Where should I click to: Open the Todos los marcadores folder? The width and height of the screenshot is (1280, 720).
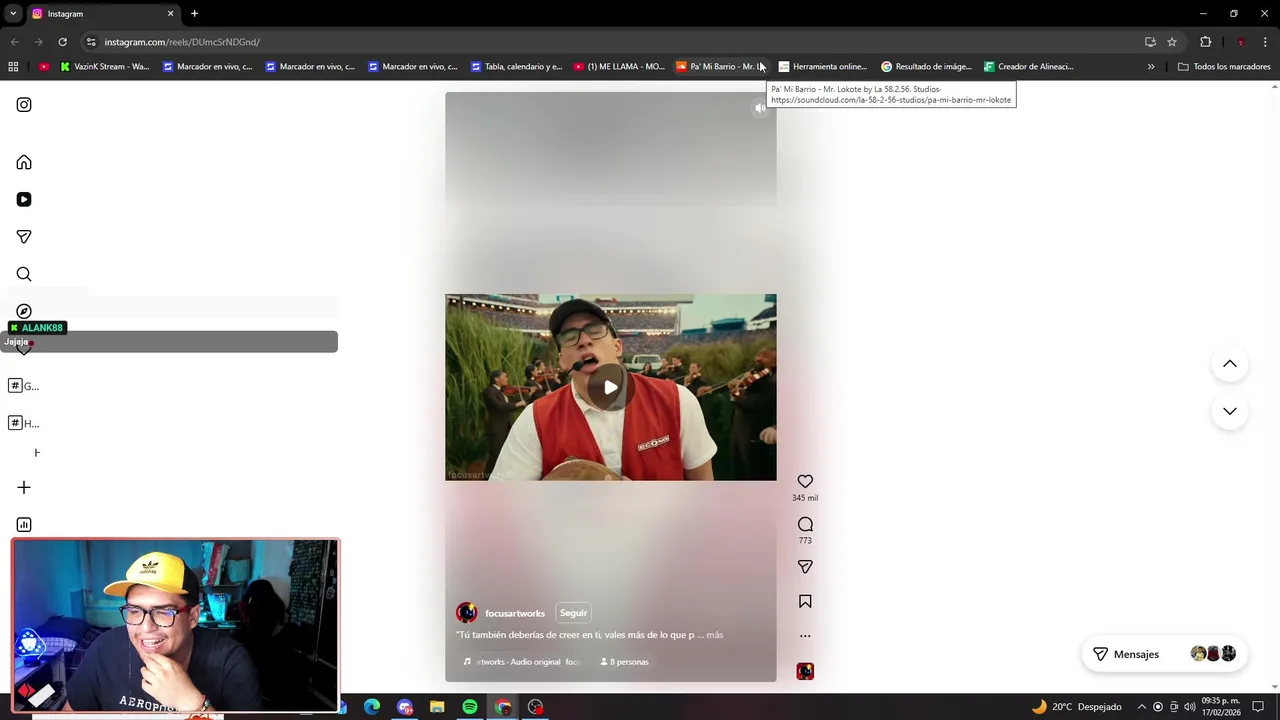click(x=1224, y=67)
